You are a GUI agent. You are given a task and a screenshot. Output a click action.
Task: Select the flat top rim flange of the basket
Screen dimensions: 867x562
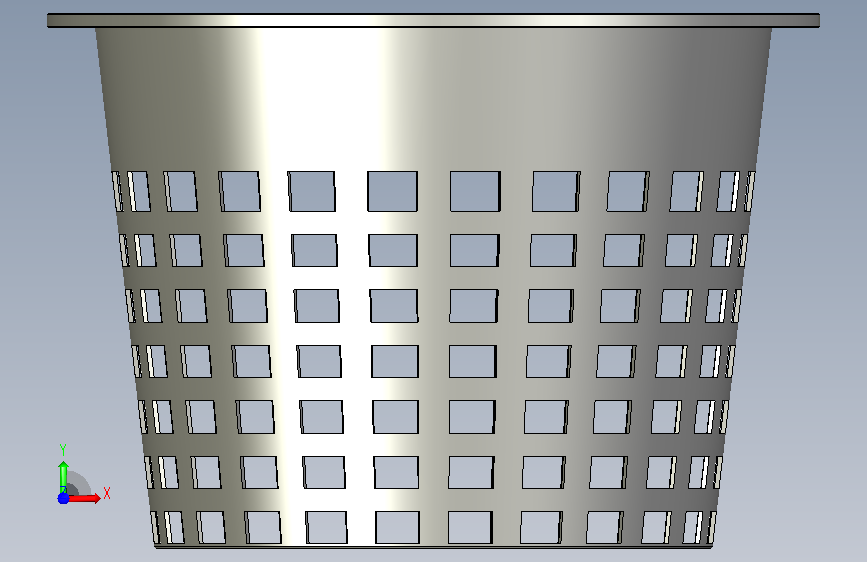[434, 20]
